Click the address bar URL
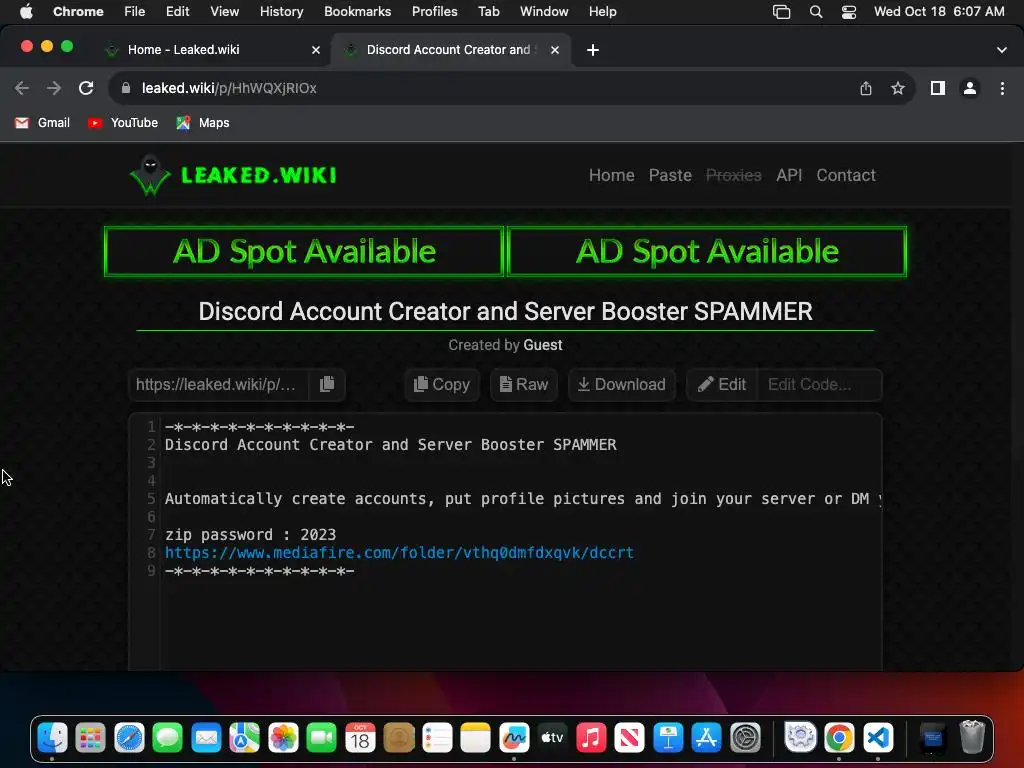The image size is (1024, 768). 229,88
